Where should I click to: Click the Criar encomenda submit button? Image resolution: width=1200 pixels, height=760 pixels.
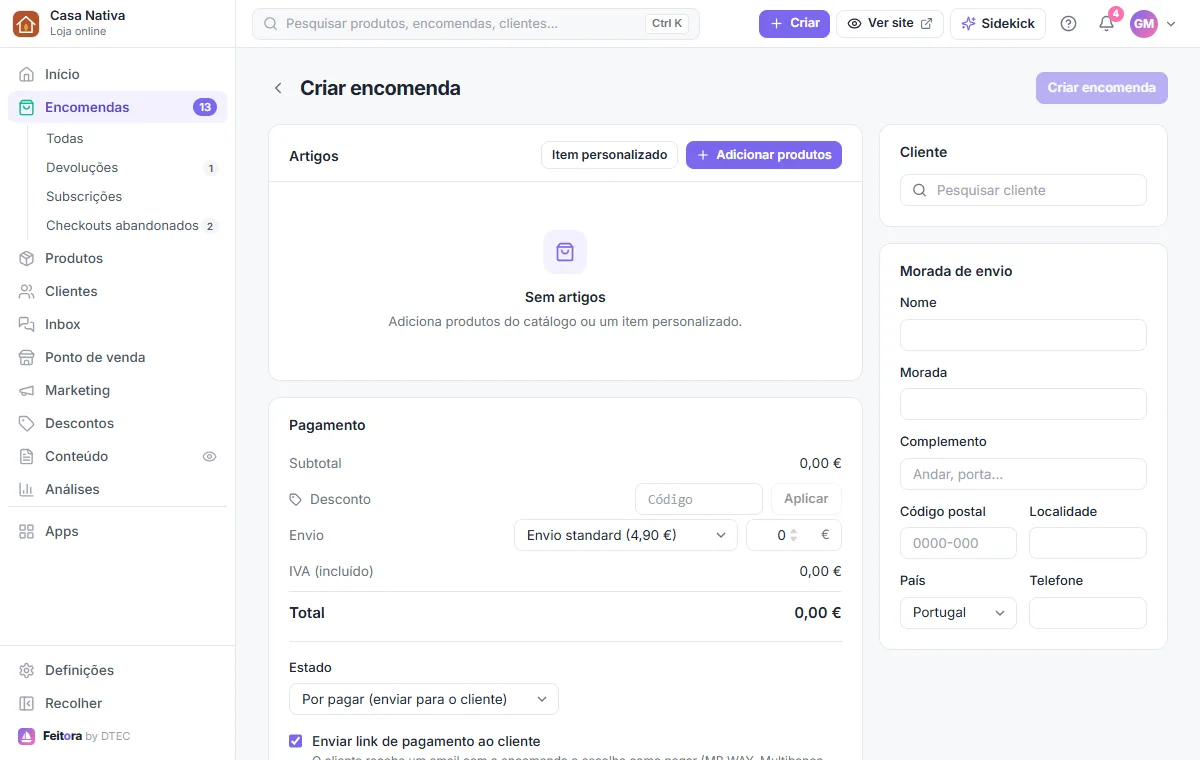coord(1101,88)
